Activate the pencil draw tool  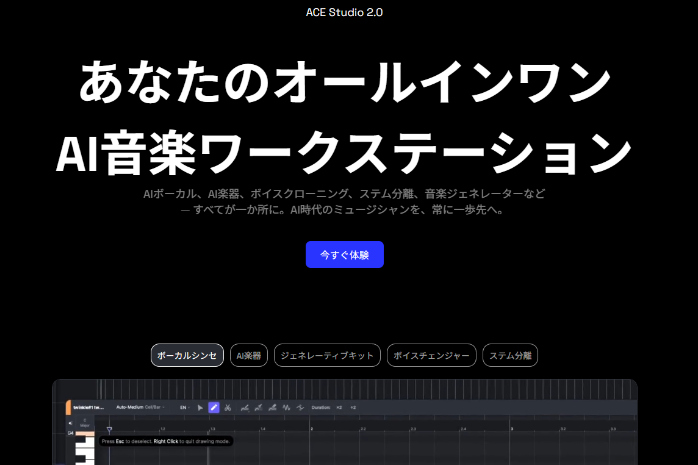click(214, 407)
